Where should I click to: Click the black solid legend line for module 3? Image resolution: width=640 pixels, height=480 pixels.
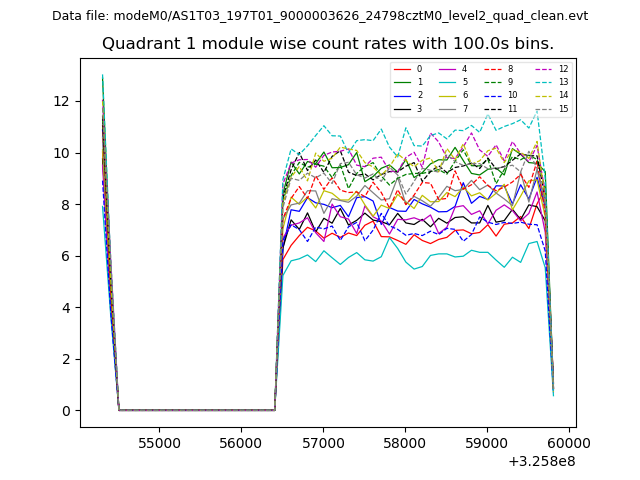[x=403, y=108]
